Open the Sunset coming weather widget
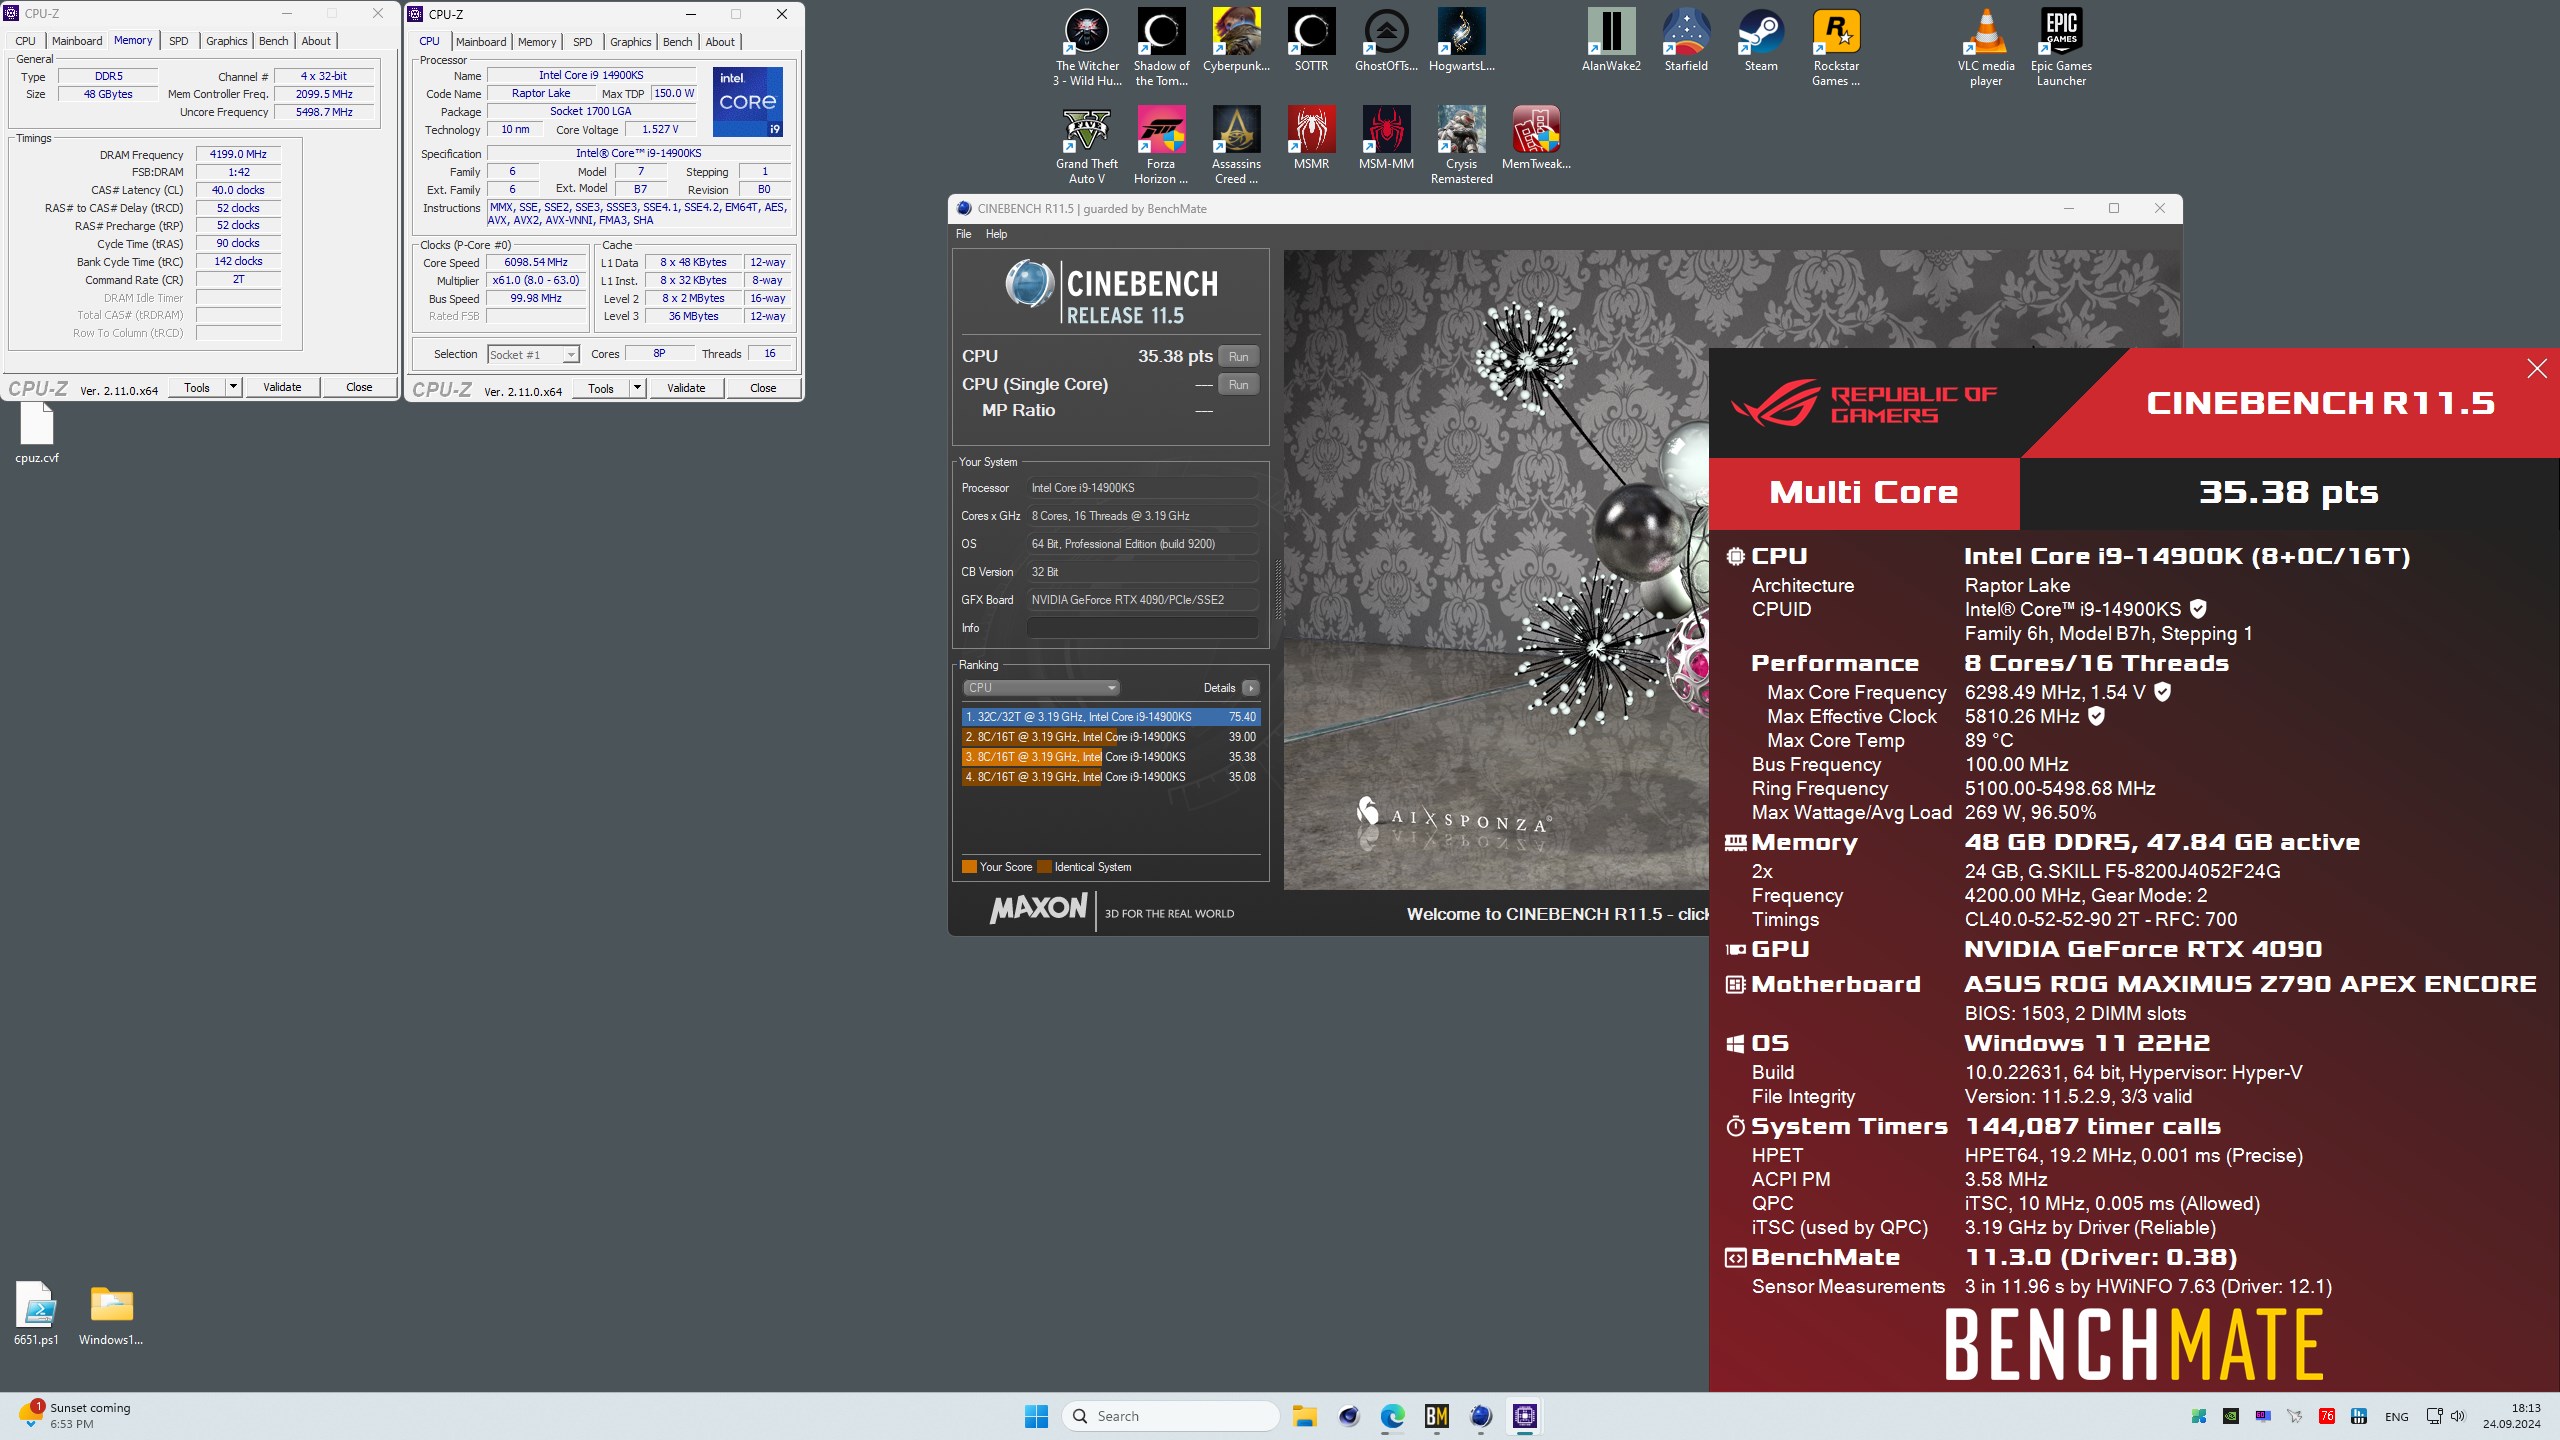This screenshot has width=2560, height=1440. [x=75, y=1415]
